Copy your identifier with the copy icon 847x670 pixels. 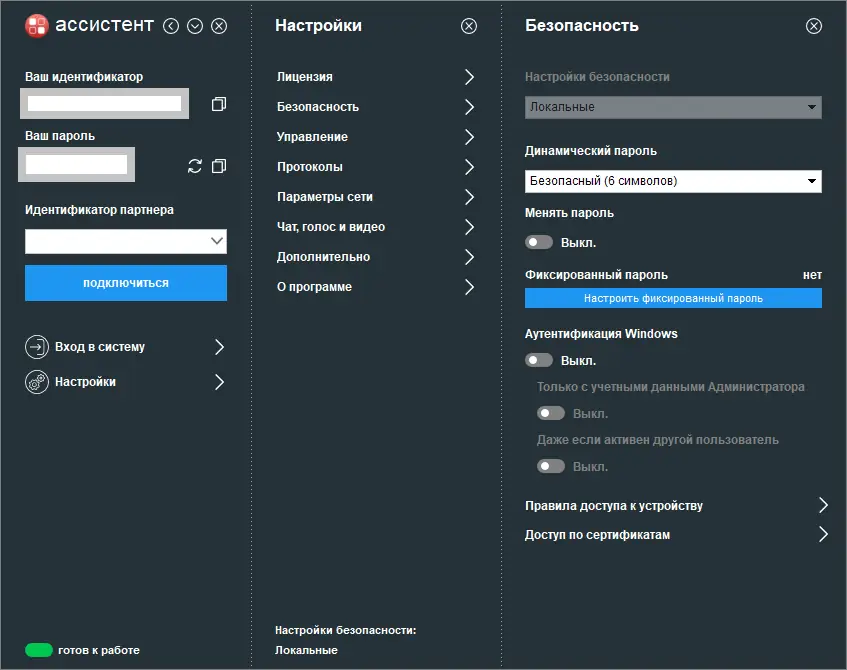pos(219,104)
